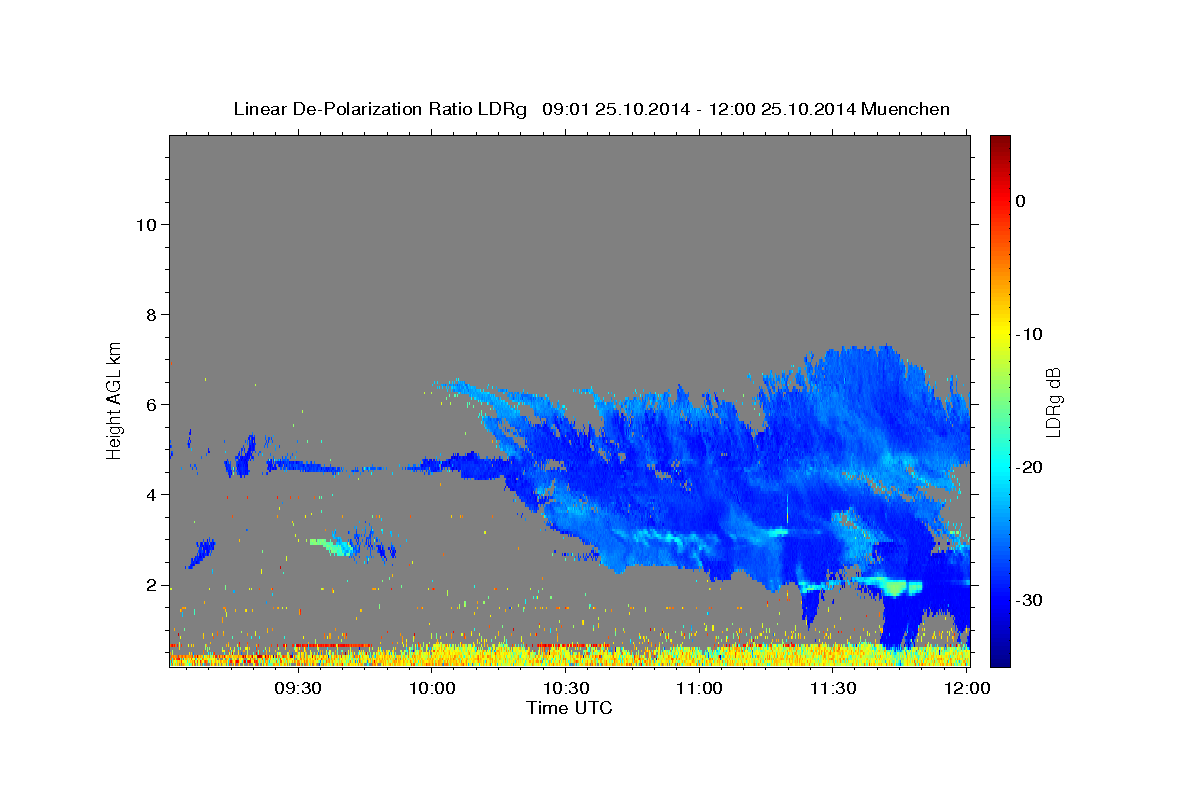Image resolution: width=1200 pixels, height=800 pixels.
Task: Click the 'LDRg dB' colorbar label
Action: coord(1052,403)
